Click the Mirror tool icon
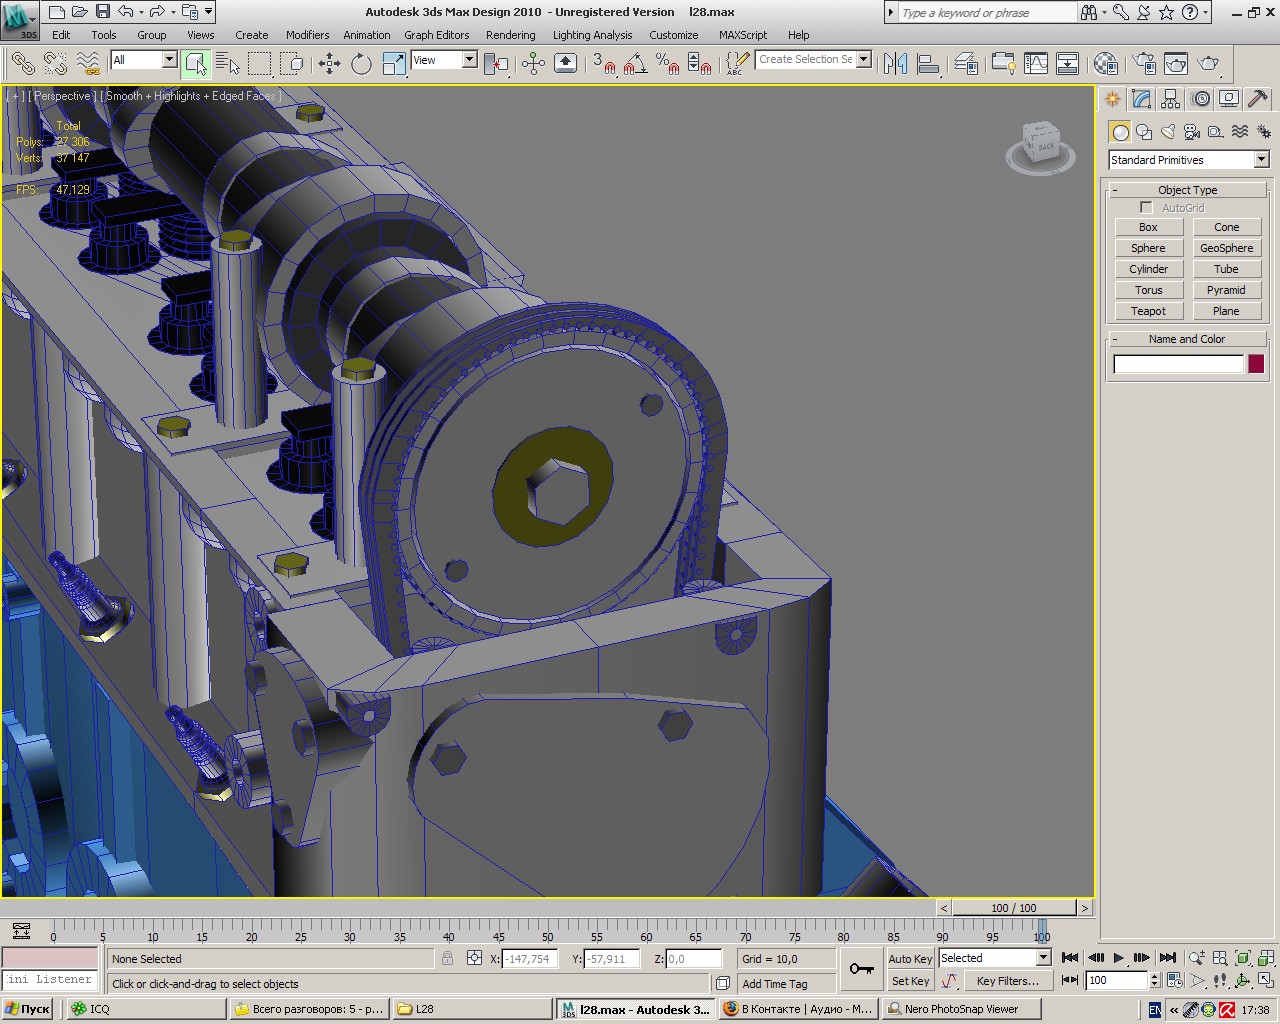Image resolution: width=1280 pixels, height=1024 pixels. [x=896, y=64]
